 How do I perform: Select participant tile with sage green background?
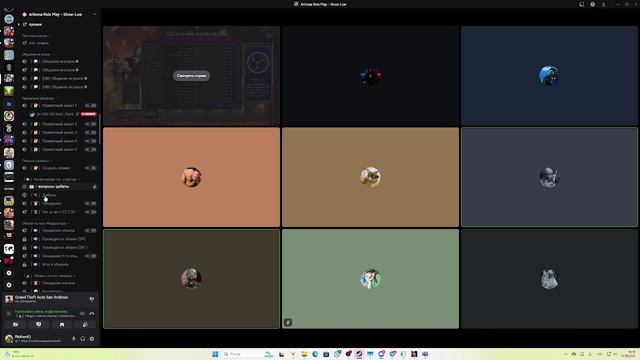(370, 279)
